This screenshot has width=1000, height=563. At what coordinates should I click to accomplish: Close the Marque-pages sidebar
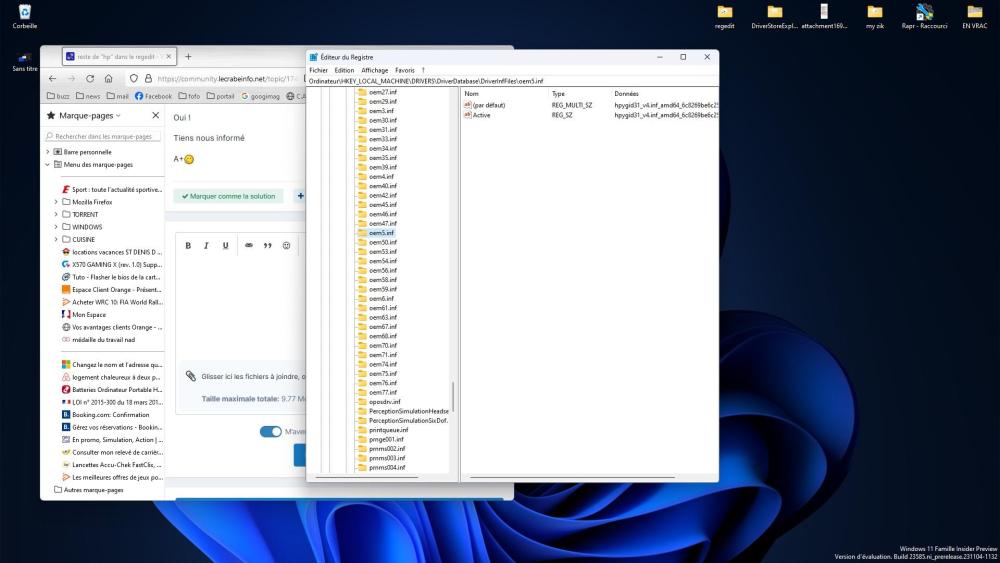(155, 115)
